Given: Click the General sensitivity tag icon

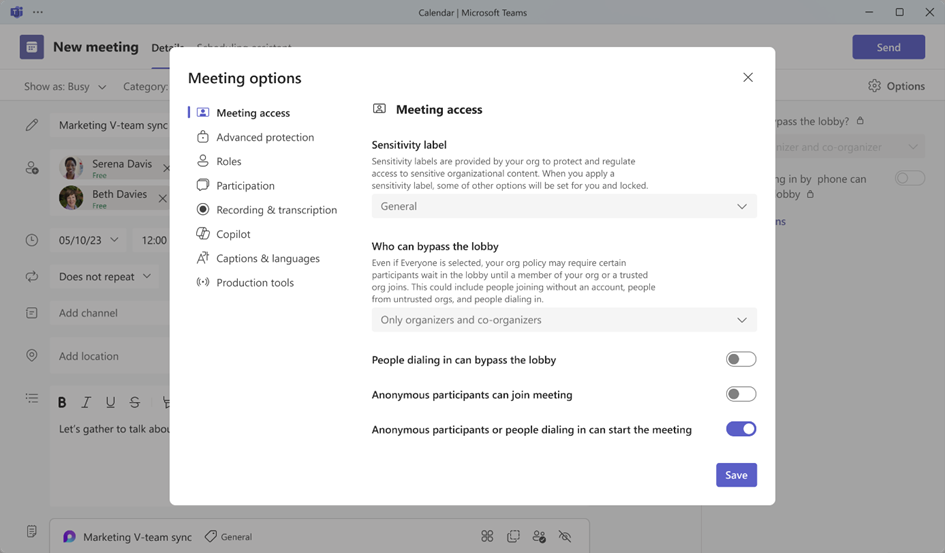Looking at the screenshot, I should [x=210, y=536].
